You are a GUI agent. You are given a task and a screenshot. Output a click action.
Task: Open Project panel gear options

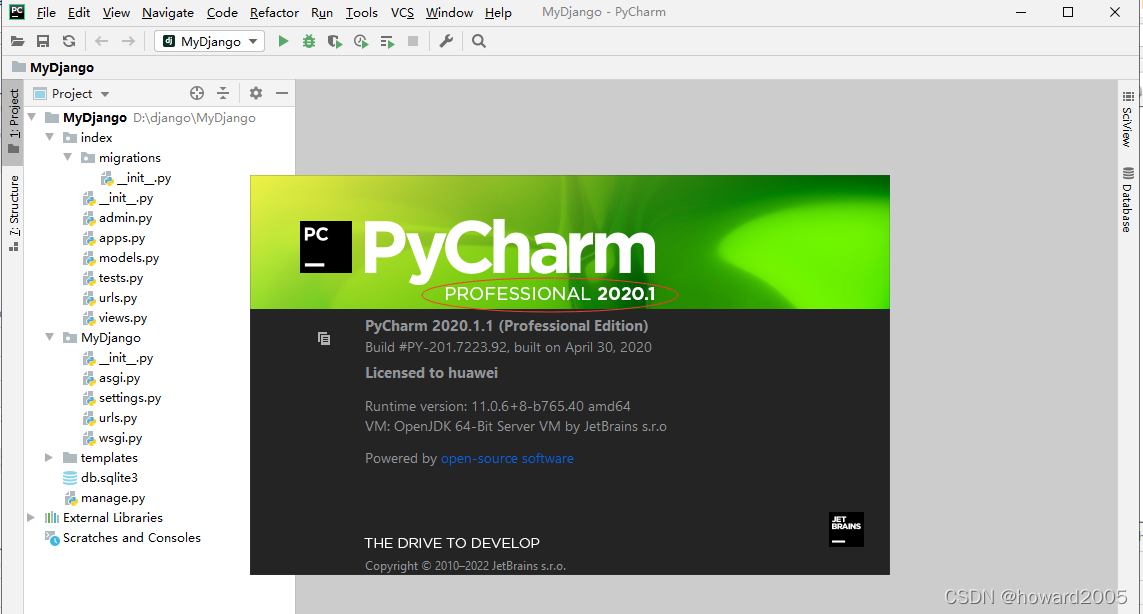[x=255, y=93]
